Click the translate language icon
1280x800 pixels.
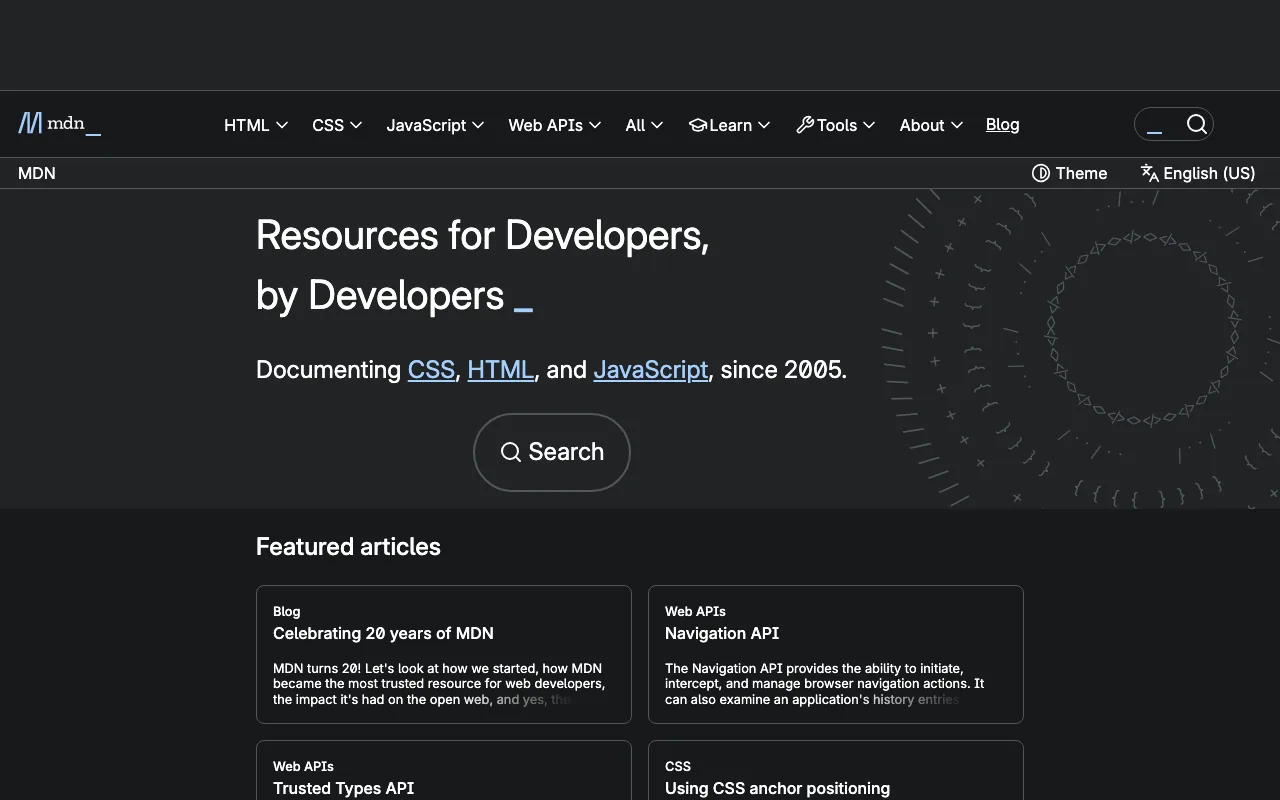[x=1150, y=173]
